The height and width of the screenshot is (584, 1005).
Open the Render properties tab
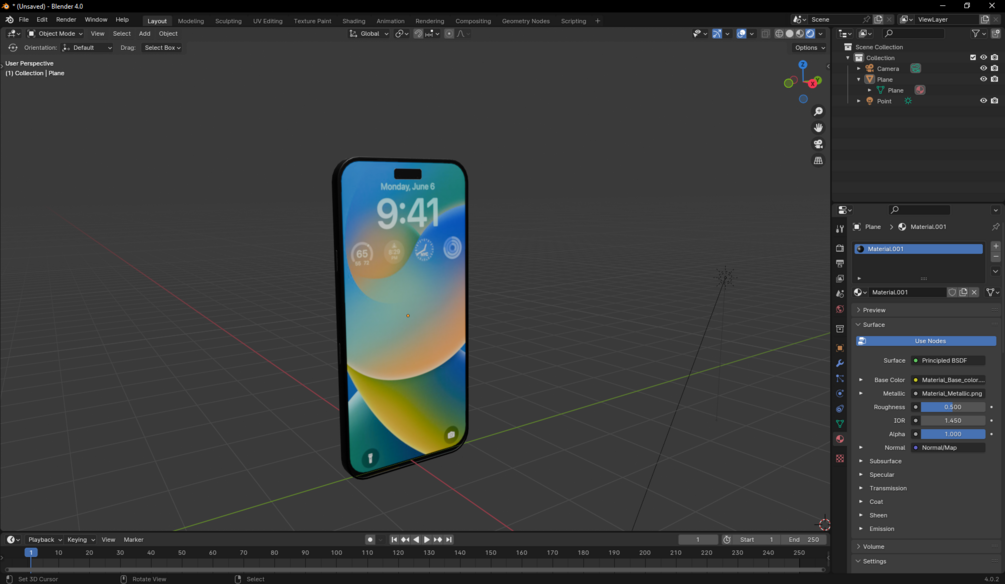pyautogui.click(x=840, y=248)
